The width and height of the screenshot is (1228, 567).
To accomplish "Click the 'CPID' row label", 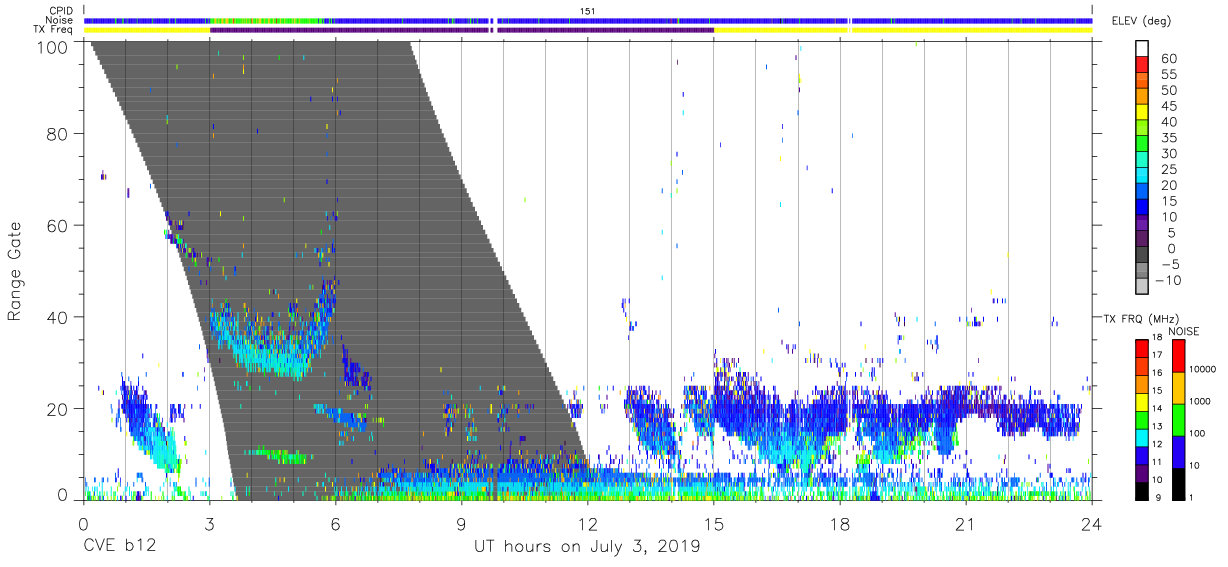I will [x=62, y=10].
